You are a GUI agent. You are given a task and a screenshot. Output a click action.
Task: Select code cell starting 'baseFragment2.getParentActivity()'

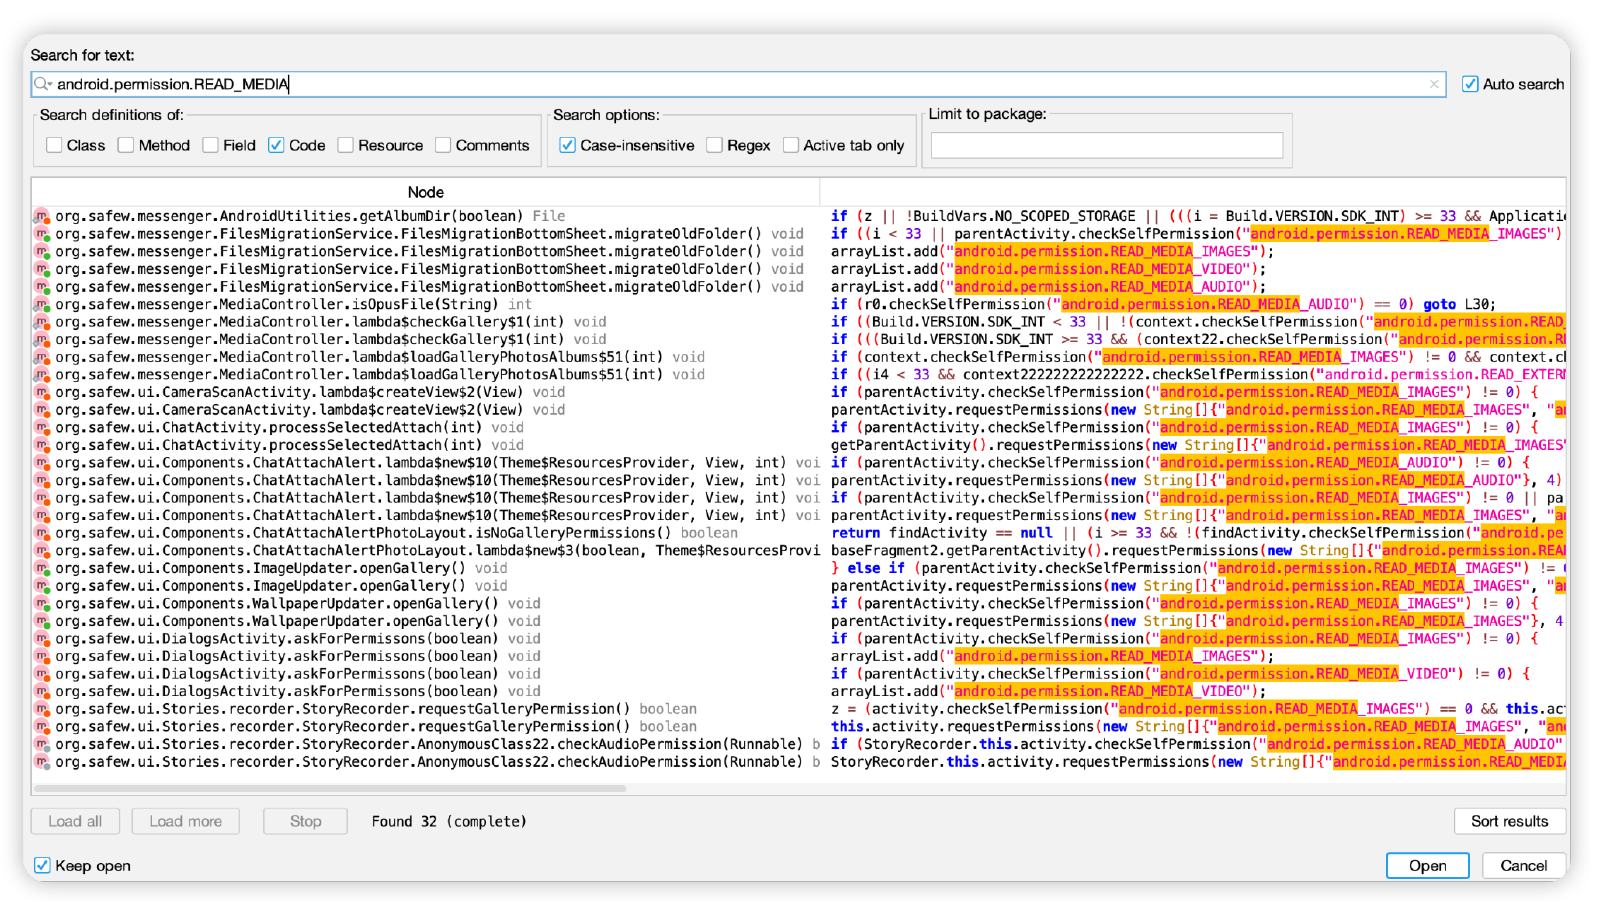point(1197,551)
